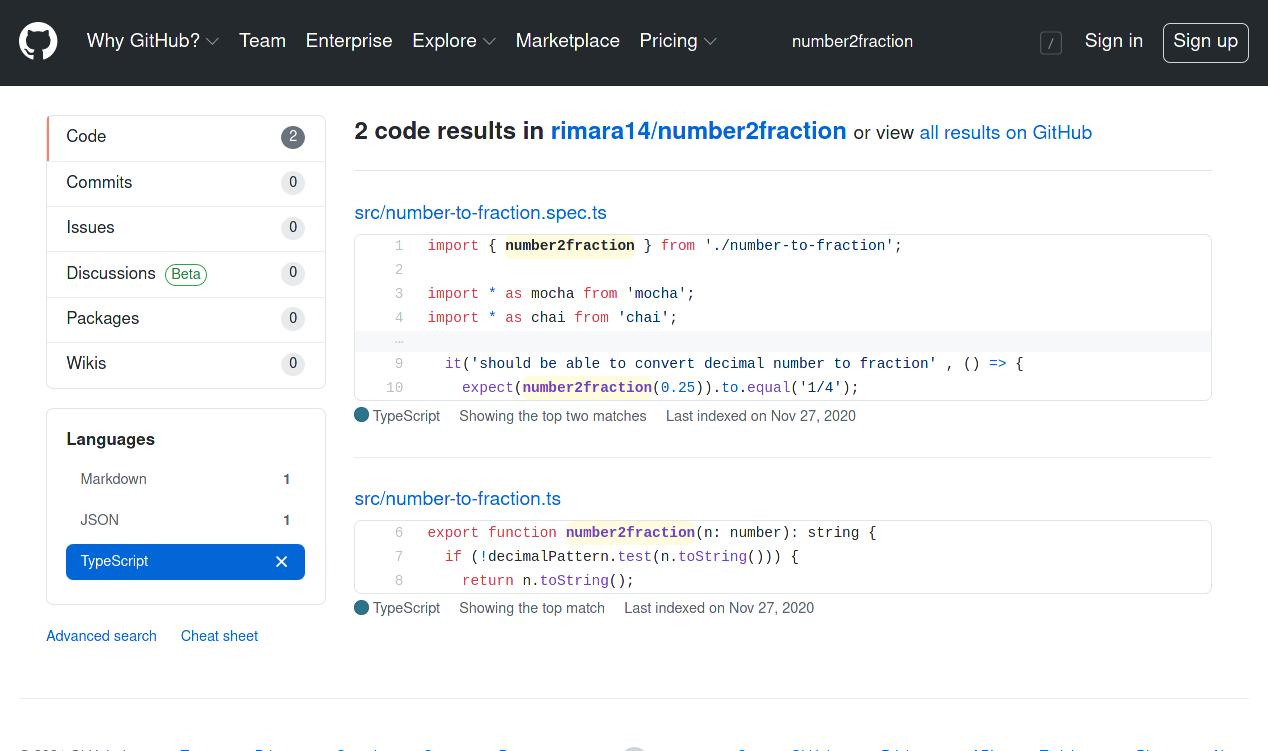Image resolution: width=1268 pixels, height=751 pixels.
Task: Click line number 9 in spec file
Action: (x=398, y=364)
